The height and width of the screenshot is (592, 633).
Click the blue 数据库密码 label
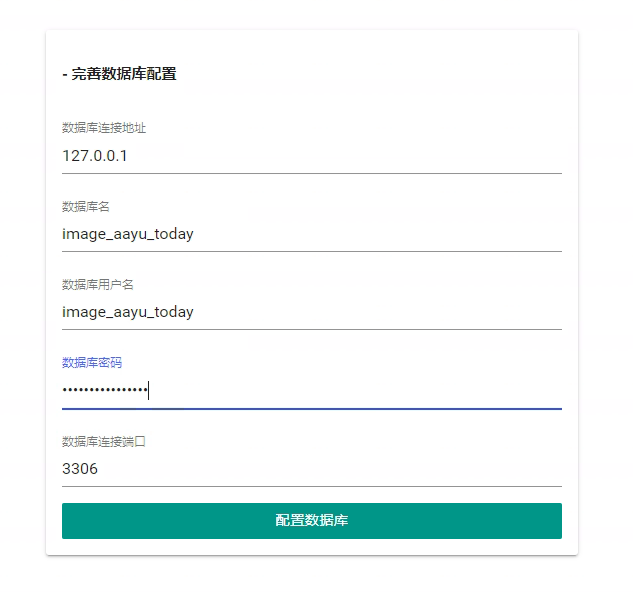pos(91,362)
